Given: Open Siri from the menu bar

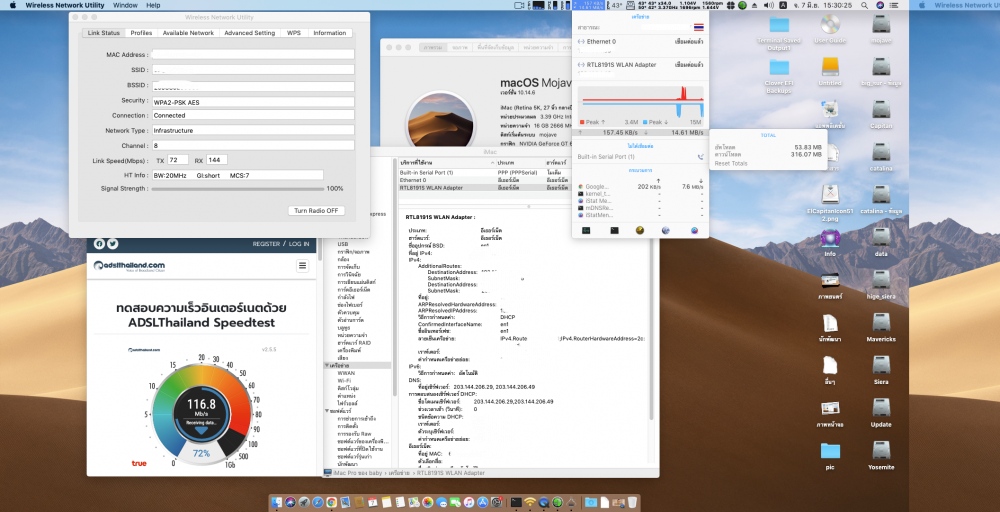Looking at the screenshot, I should (x=880, y=5).
